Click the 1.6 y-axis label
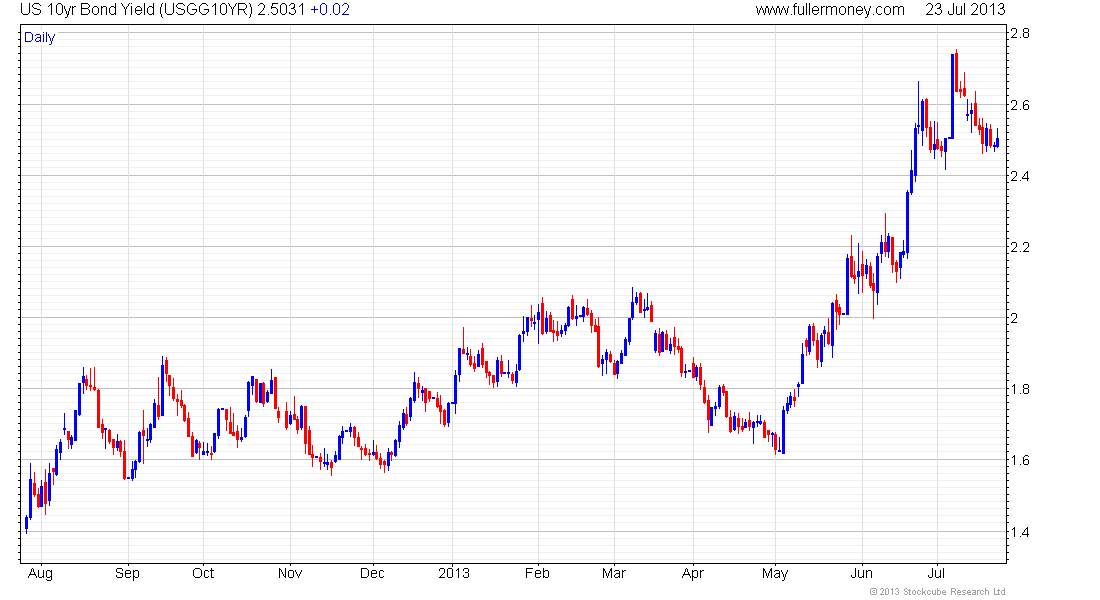This screenshot has height=600, width=1100. coord(1020,460)
